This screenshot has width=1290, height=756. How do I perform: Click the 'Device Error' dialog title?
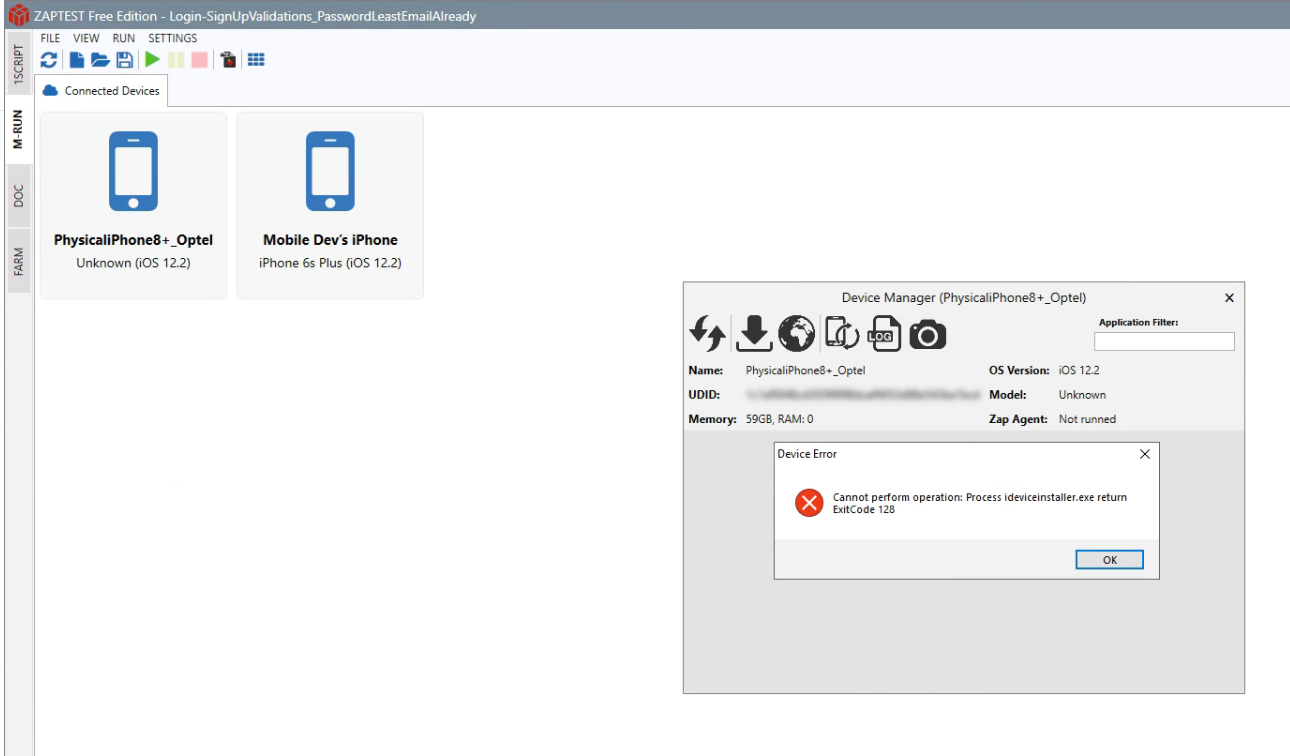tap(807, 454)
